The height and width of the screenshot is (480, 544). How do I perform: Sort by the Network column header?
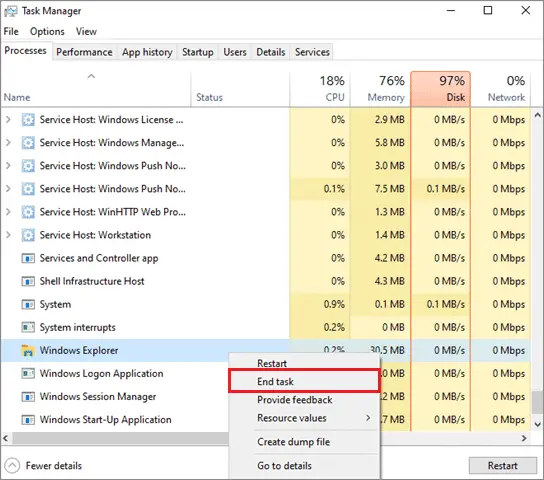pos(501,89)
